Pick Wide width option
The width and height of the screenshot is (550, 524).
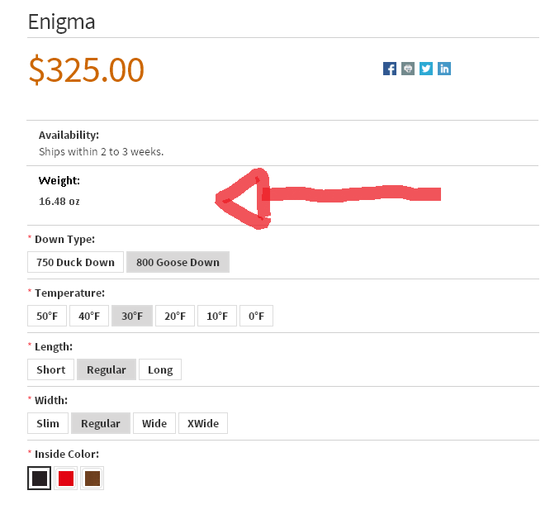point(154,423)
